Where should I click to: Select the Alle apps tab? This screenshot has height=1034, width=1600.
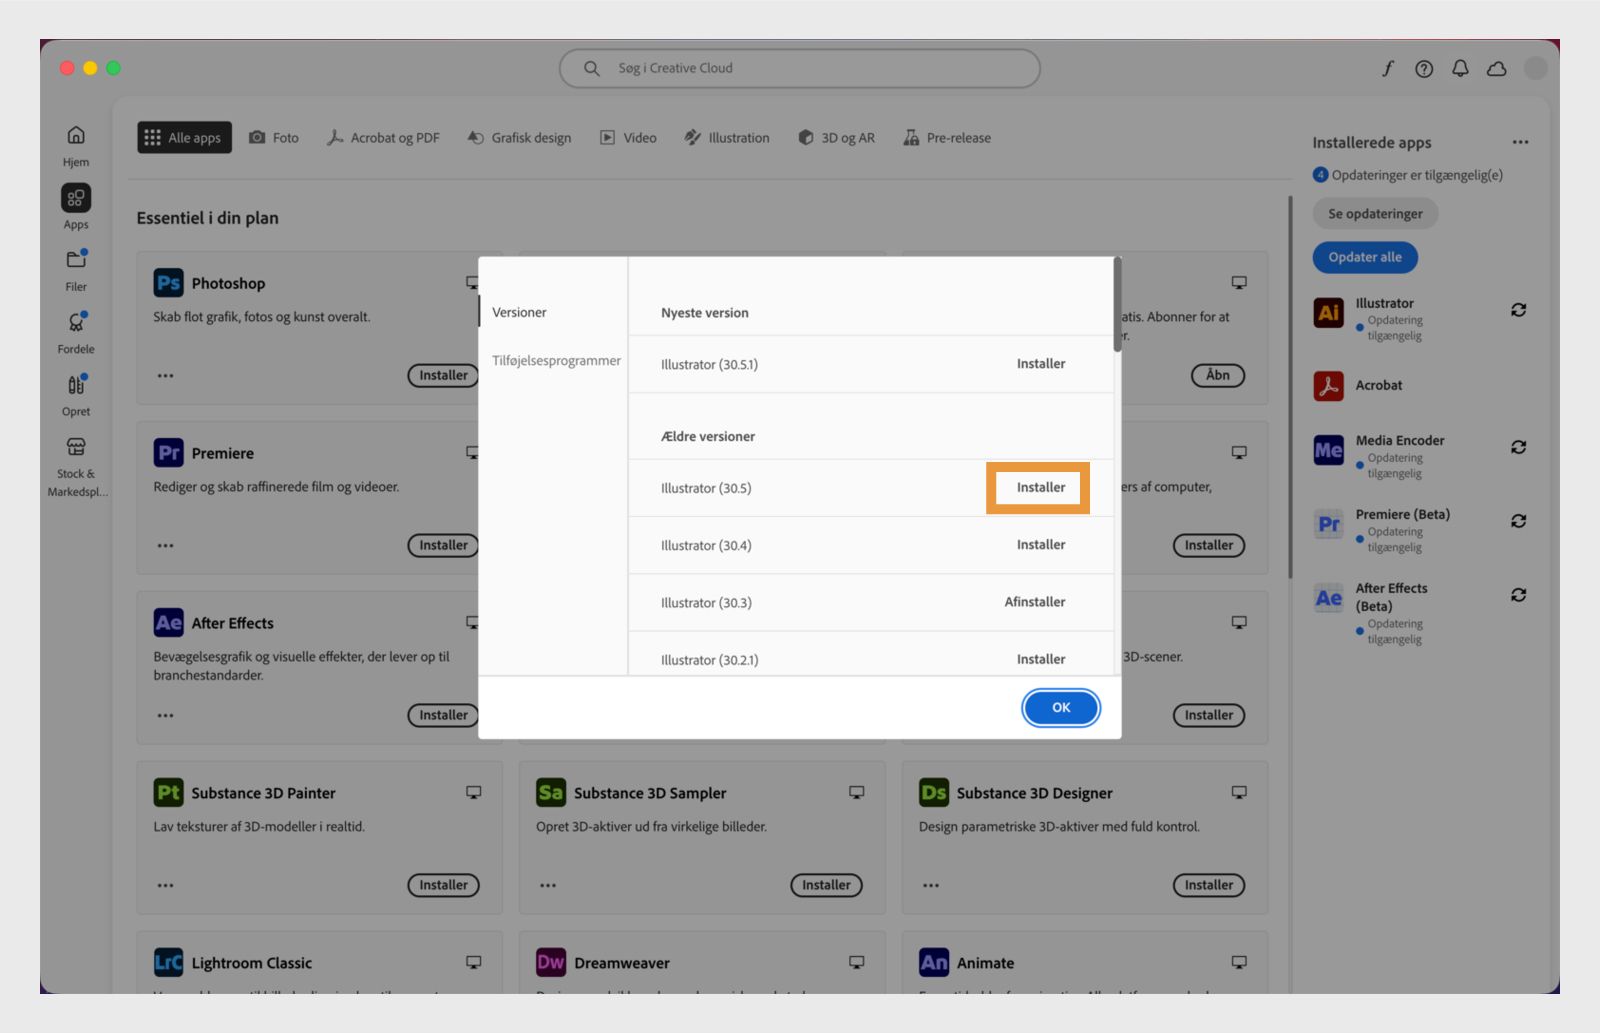coord(184,138)
